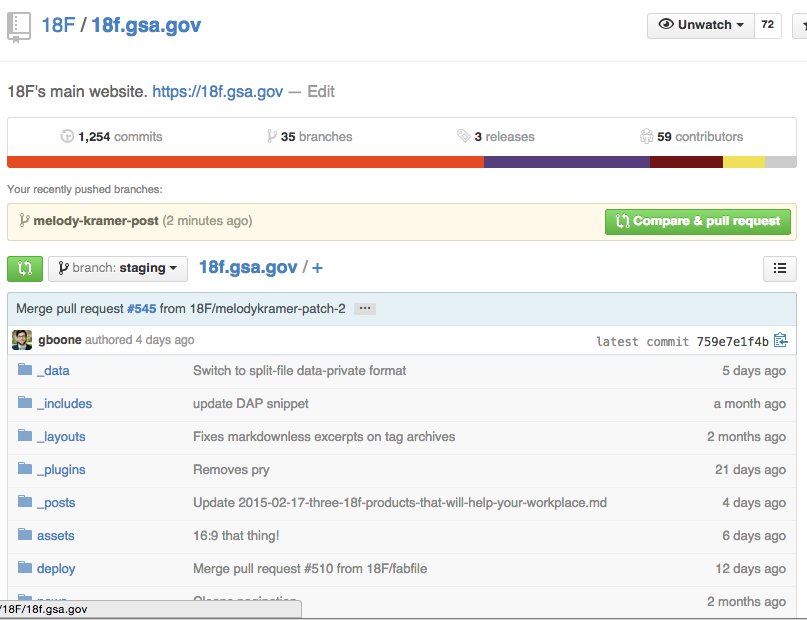Open the latest commit 759e7e1f4b
Viewport: 807px width, 620px height.
click(733, 342)
